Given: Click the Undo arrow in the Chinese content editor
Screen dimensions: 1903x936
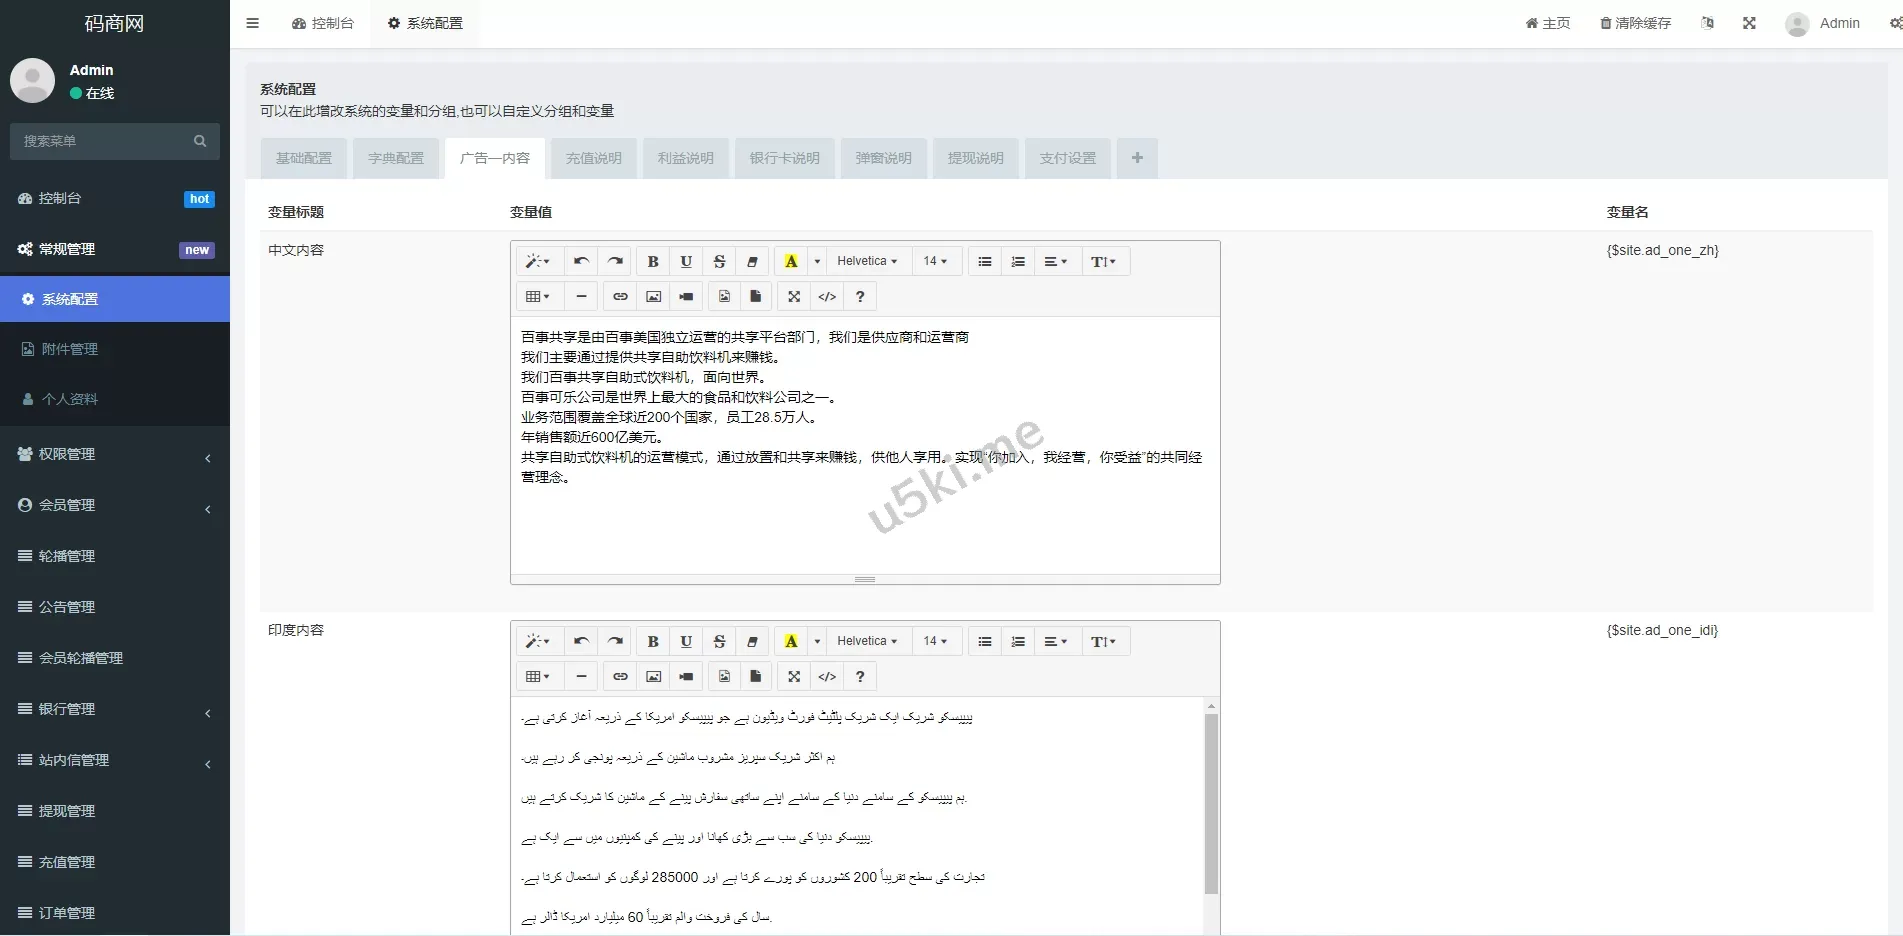Looking at the screenshot, I should (581, 262).
